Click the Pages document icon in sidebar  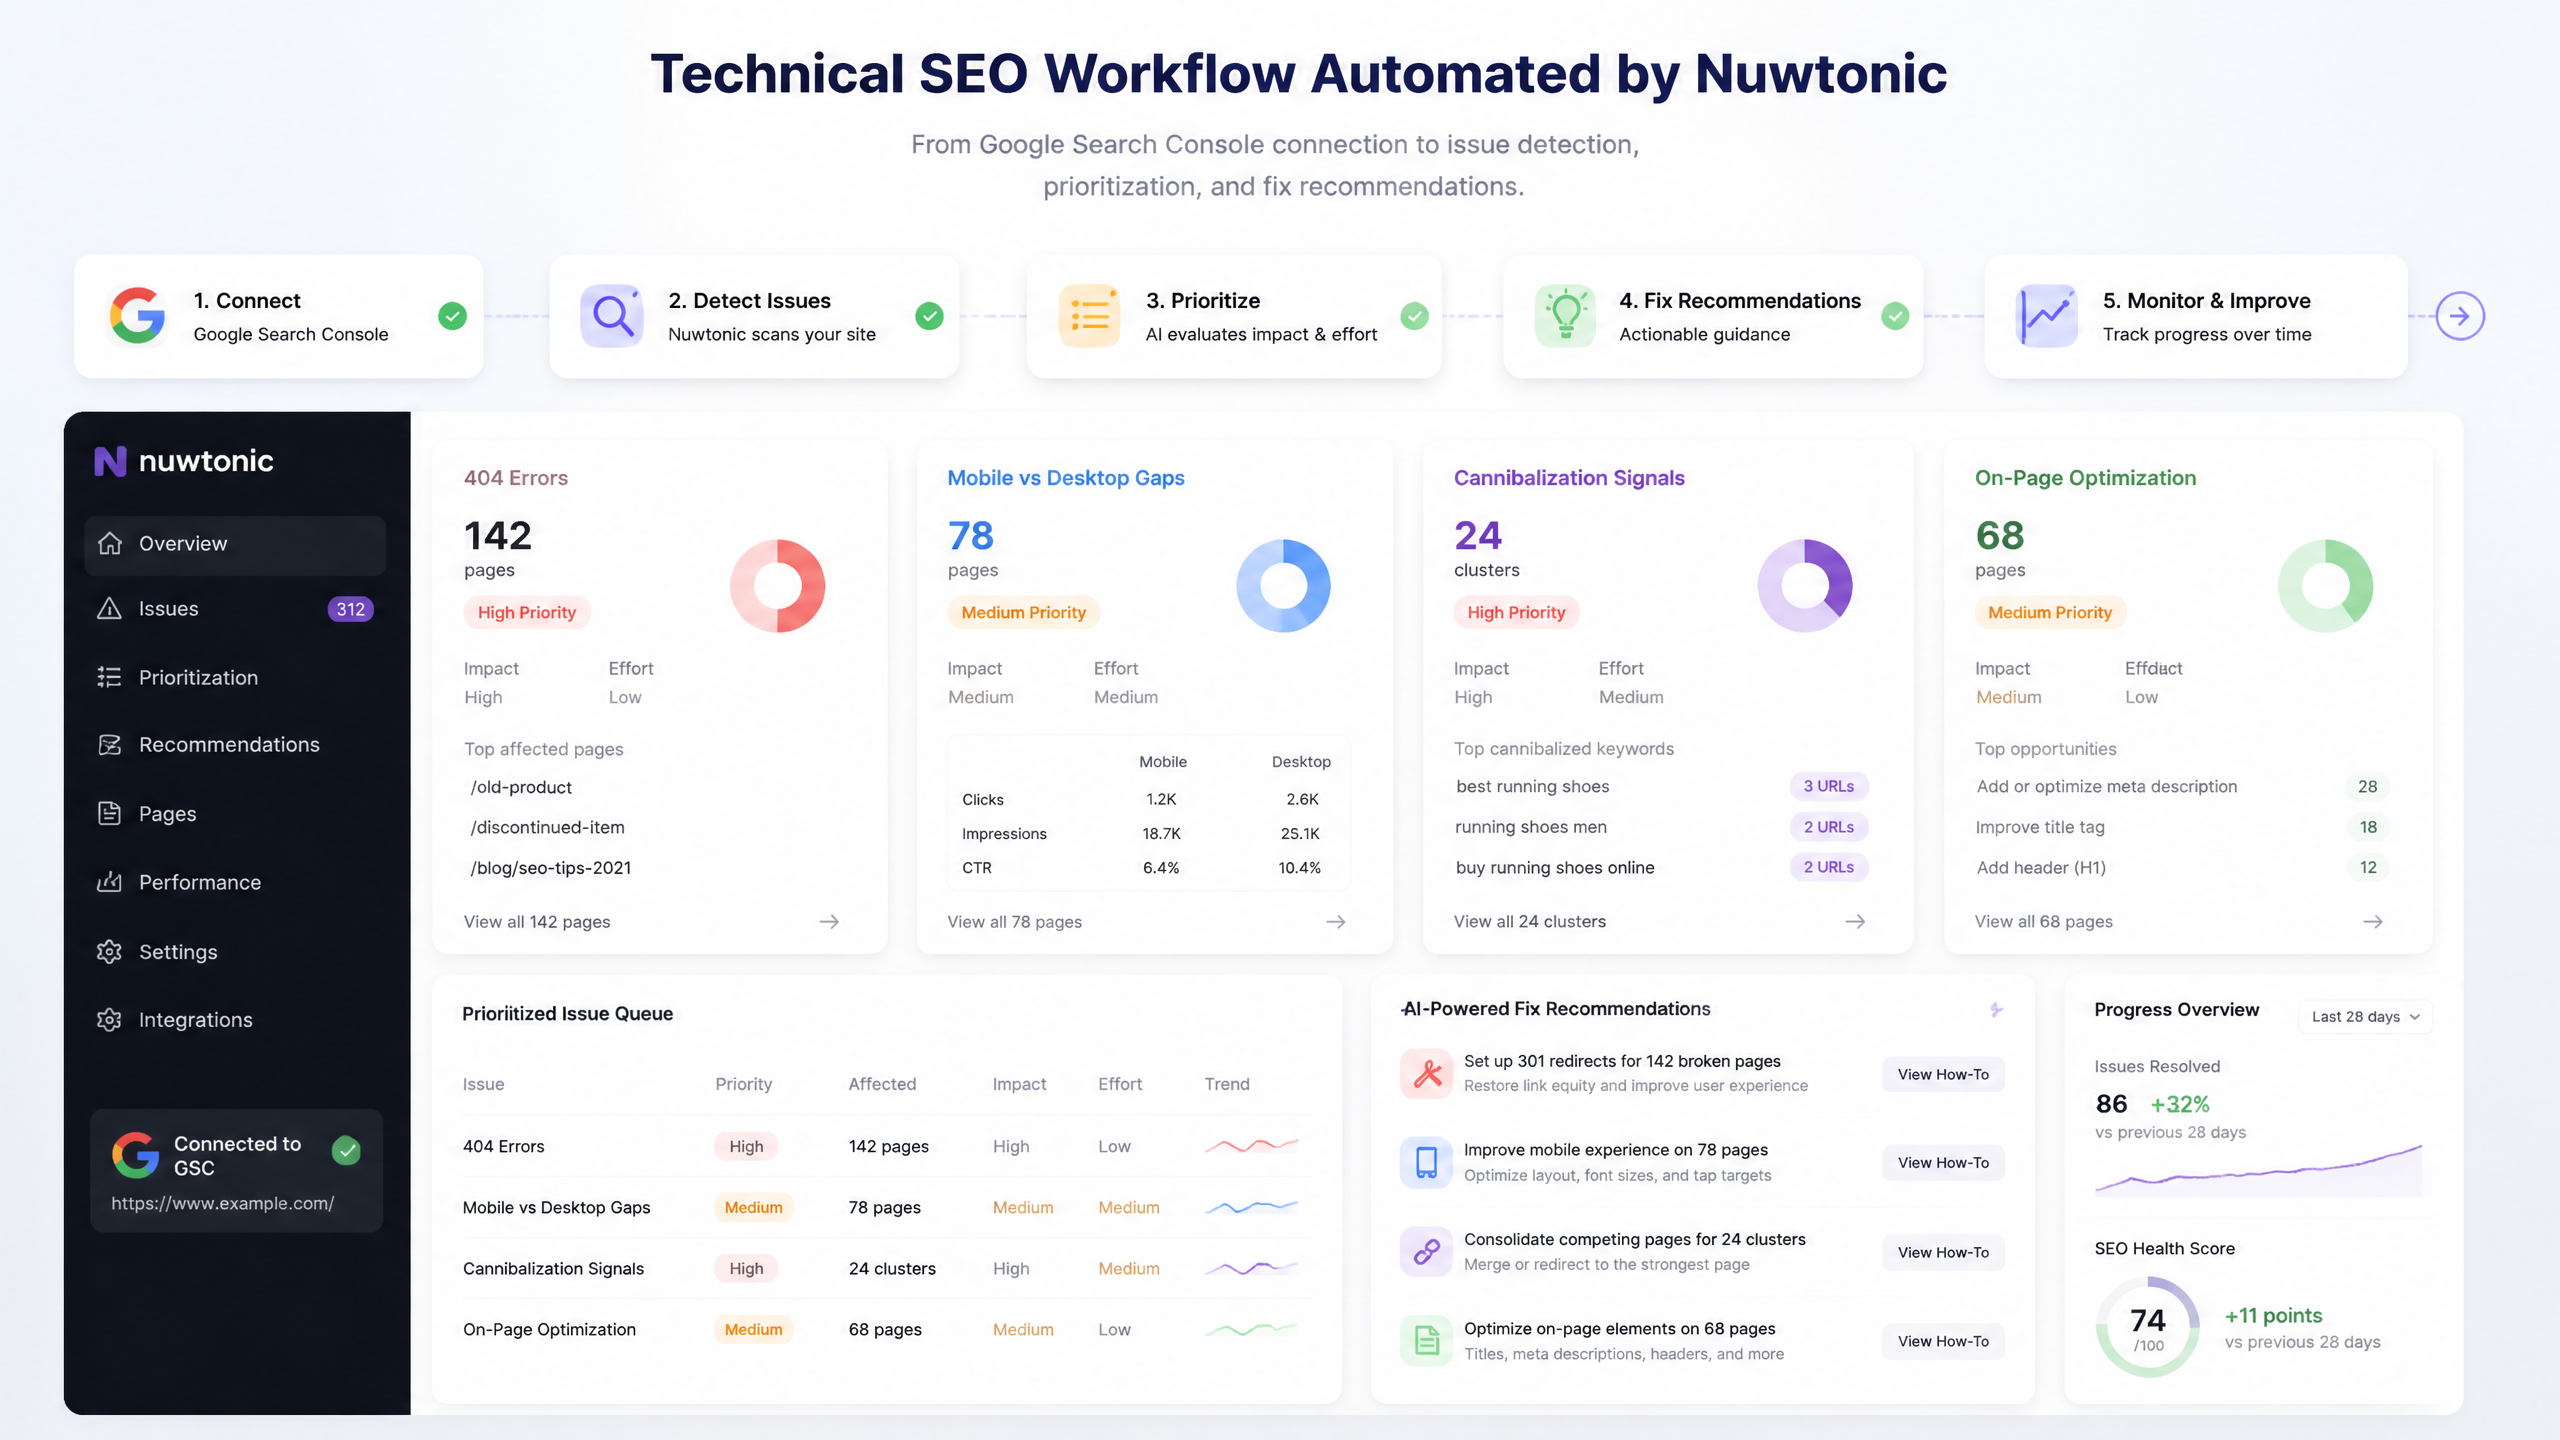click(x=109, y=814)
